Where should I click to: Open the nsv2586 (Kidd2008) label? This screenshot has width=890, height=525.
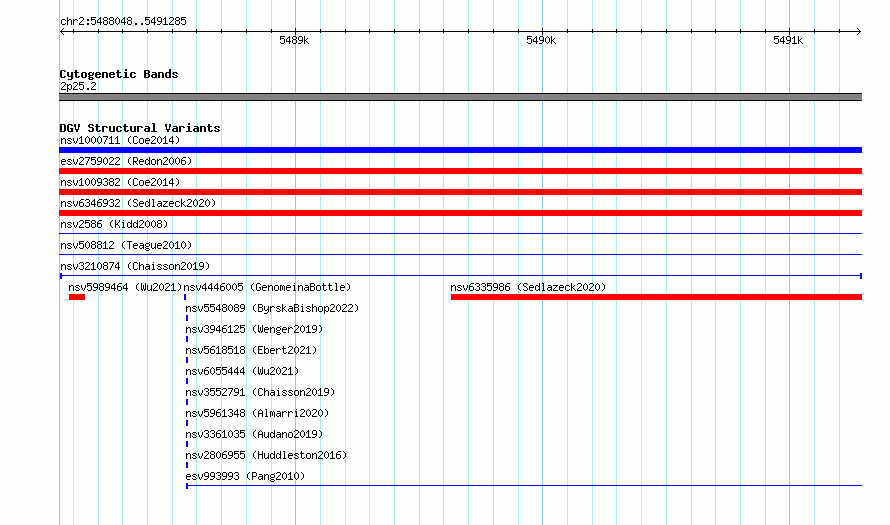(114, 224)
